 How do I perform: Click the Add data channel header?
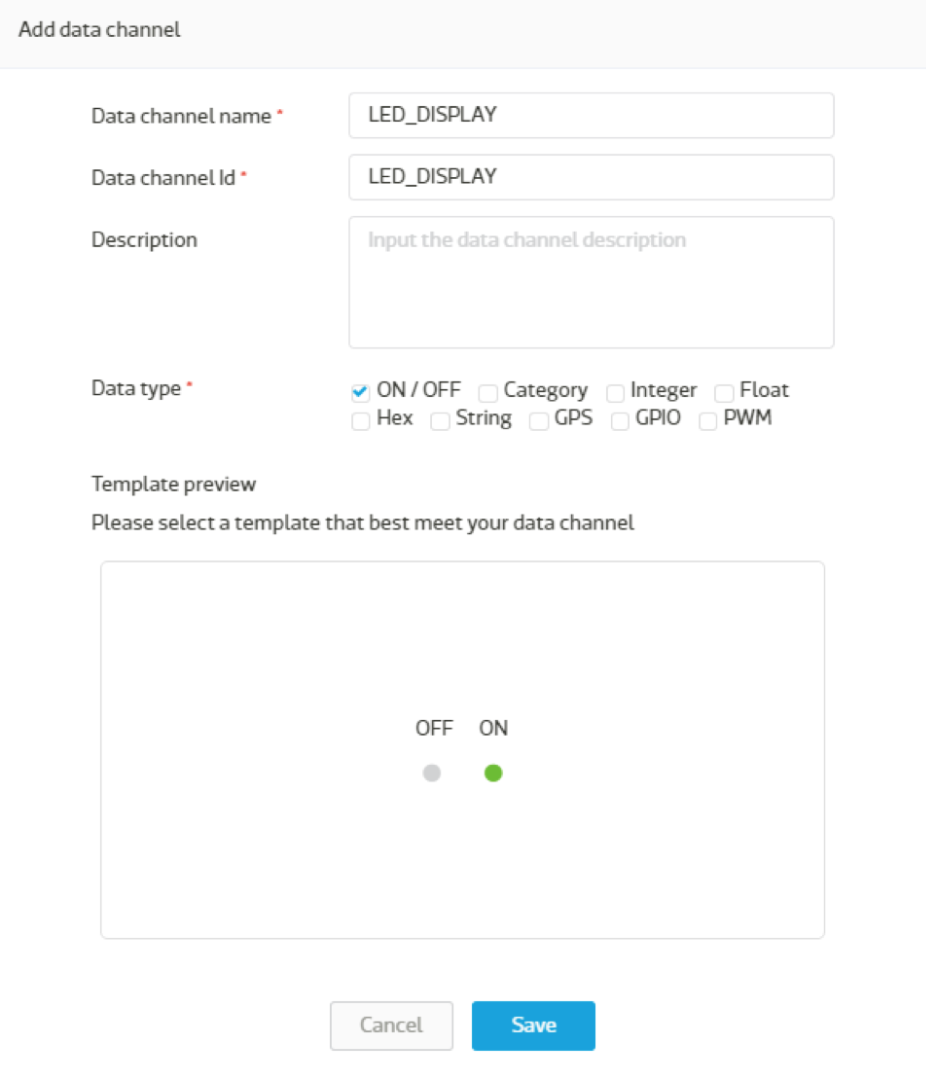tap(99, 30)
